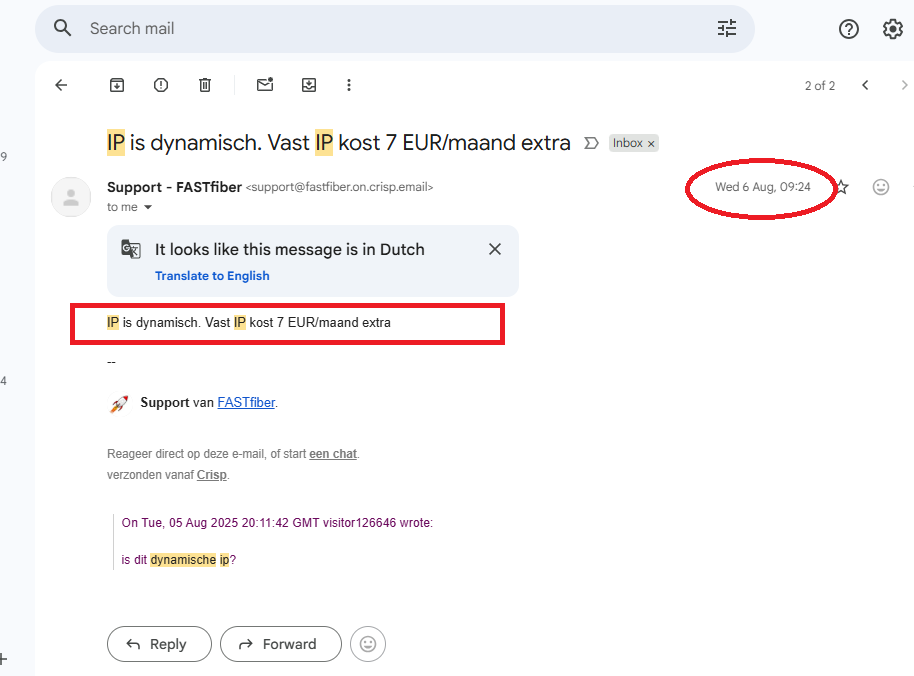
Task: Click quoted text 'is dit dynamische ip?'
Action: coord(178,560)
